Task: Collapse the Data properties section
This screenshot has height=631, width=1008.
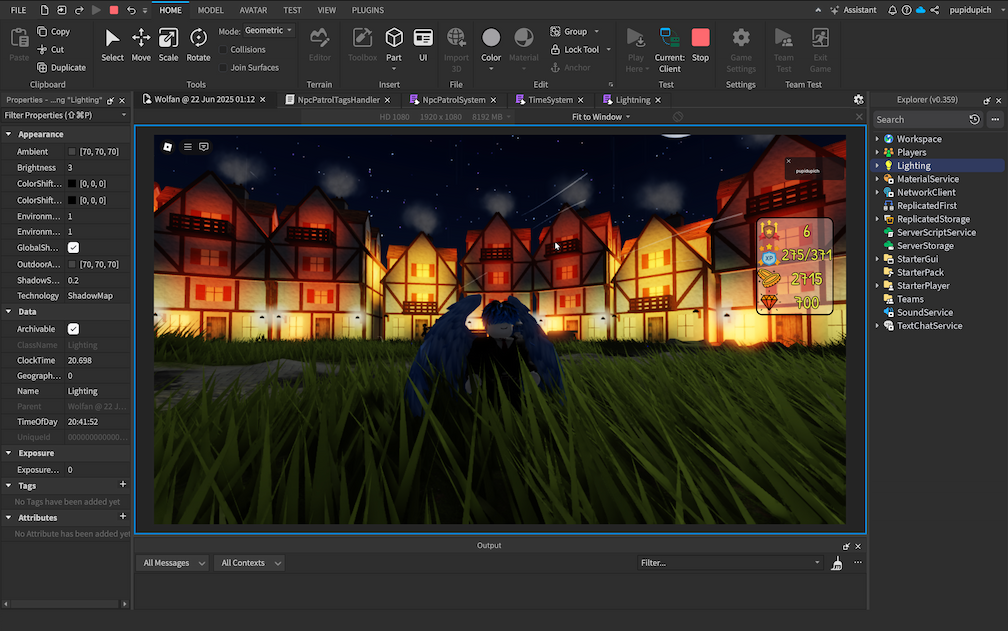Action: pos(8,312)
